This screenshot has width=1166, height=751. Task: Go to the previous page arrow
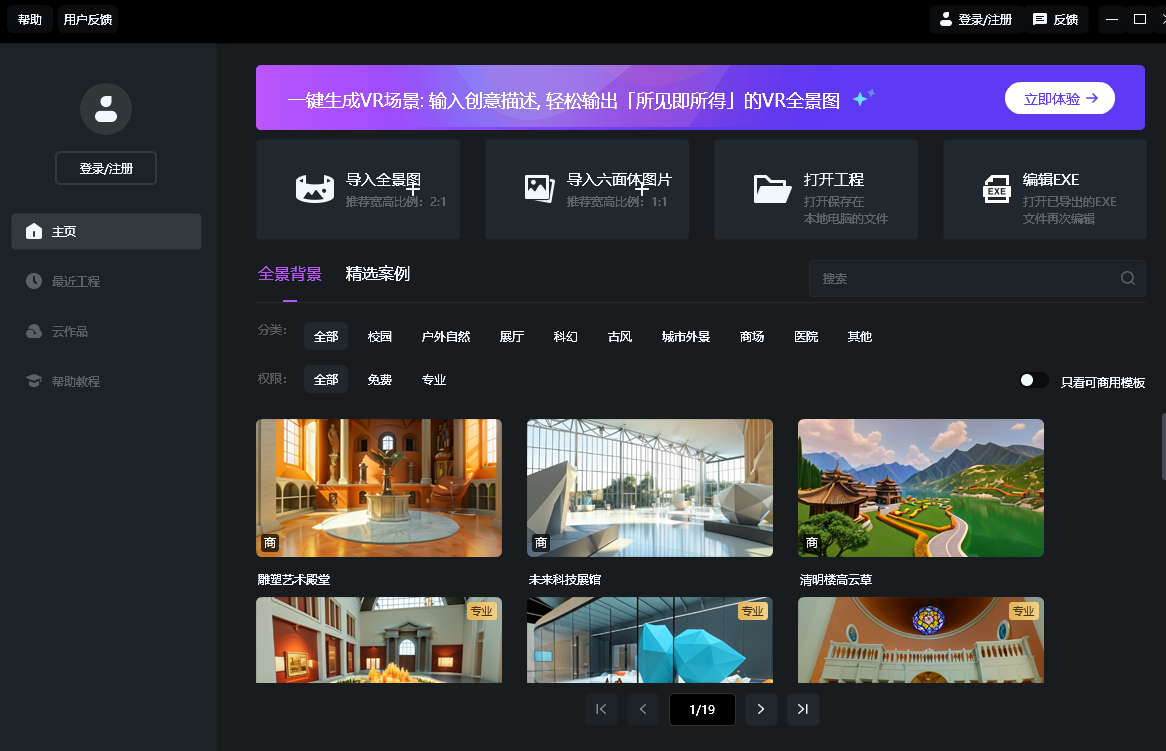click(x=643, y=709)
